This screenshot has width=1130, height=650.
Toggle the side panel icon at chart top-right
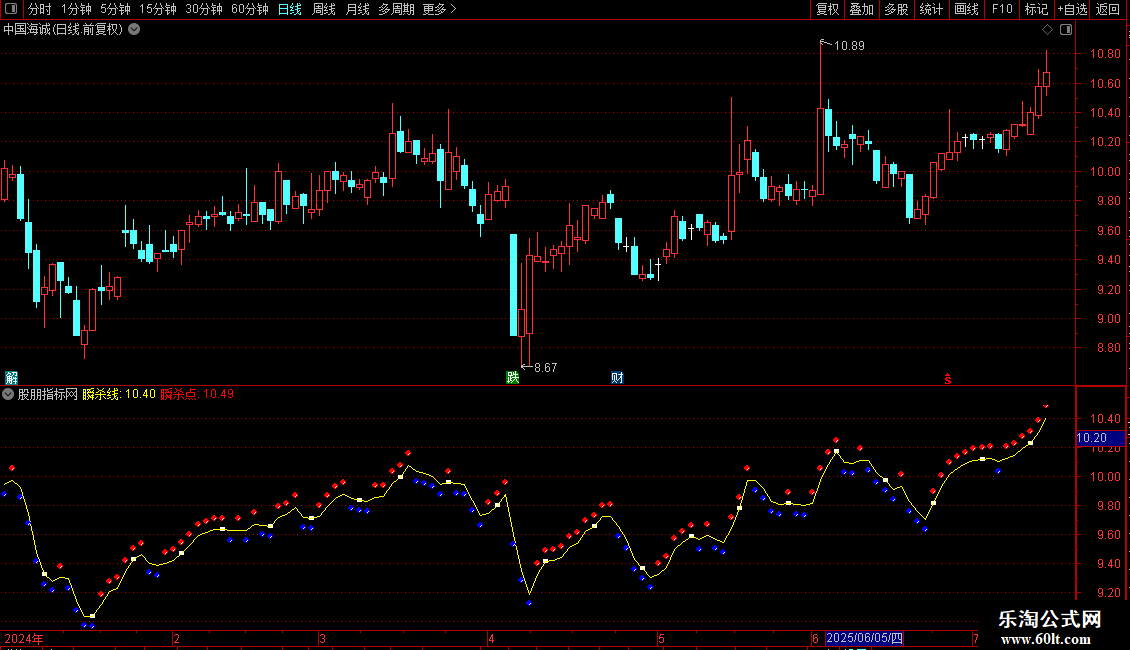click(x=1066, y=30)
